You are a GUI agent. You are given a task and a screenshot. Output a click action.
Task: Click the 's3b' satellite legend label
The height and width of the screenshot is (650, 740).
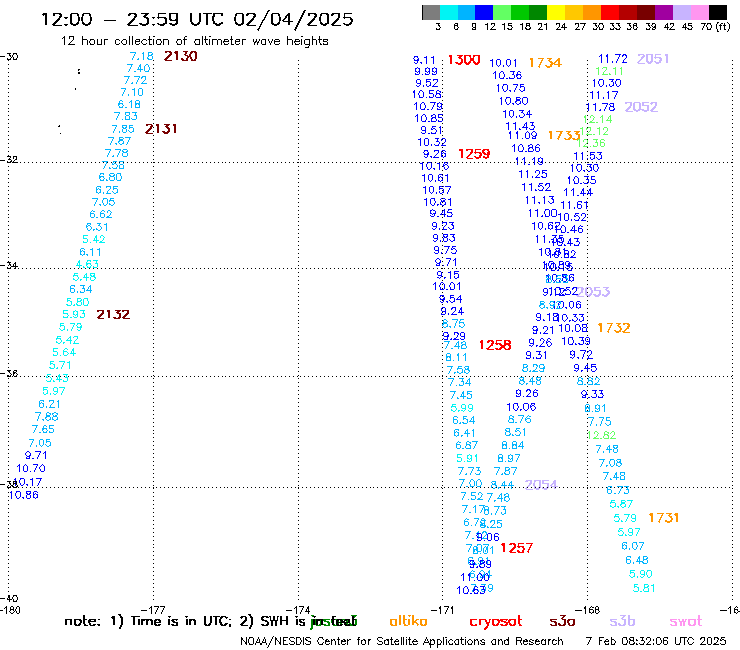tap(622, 621)
